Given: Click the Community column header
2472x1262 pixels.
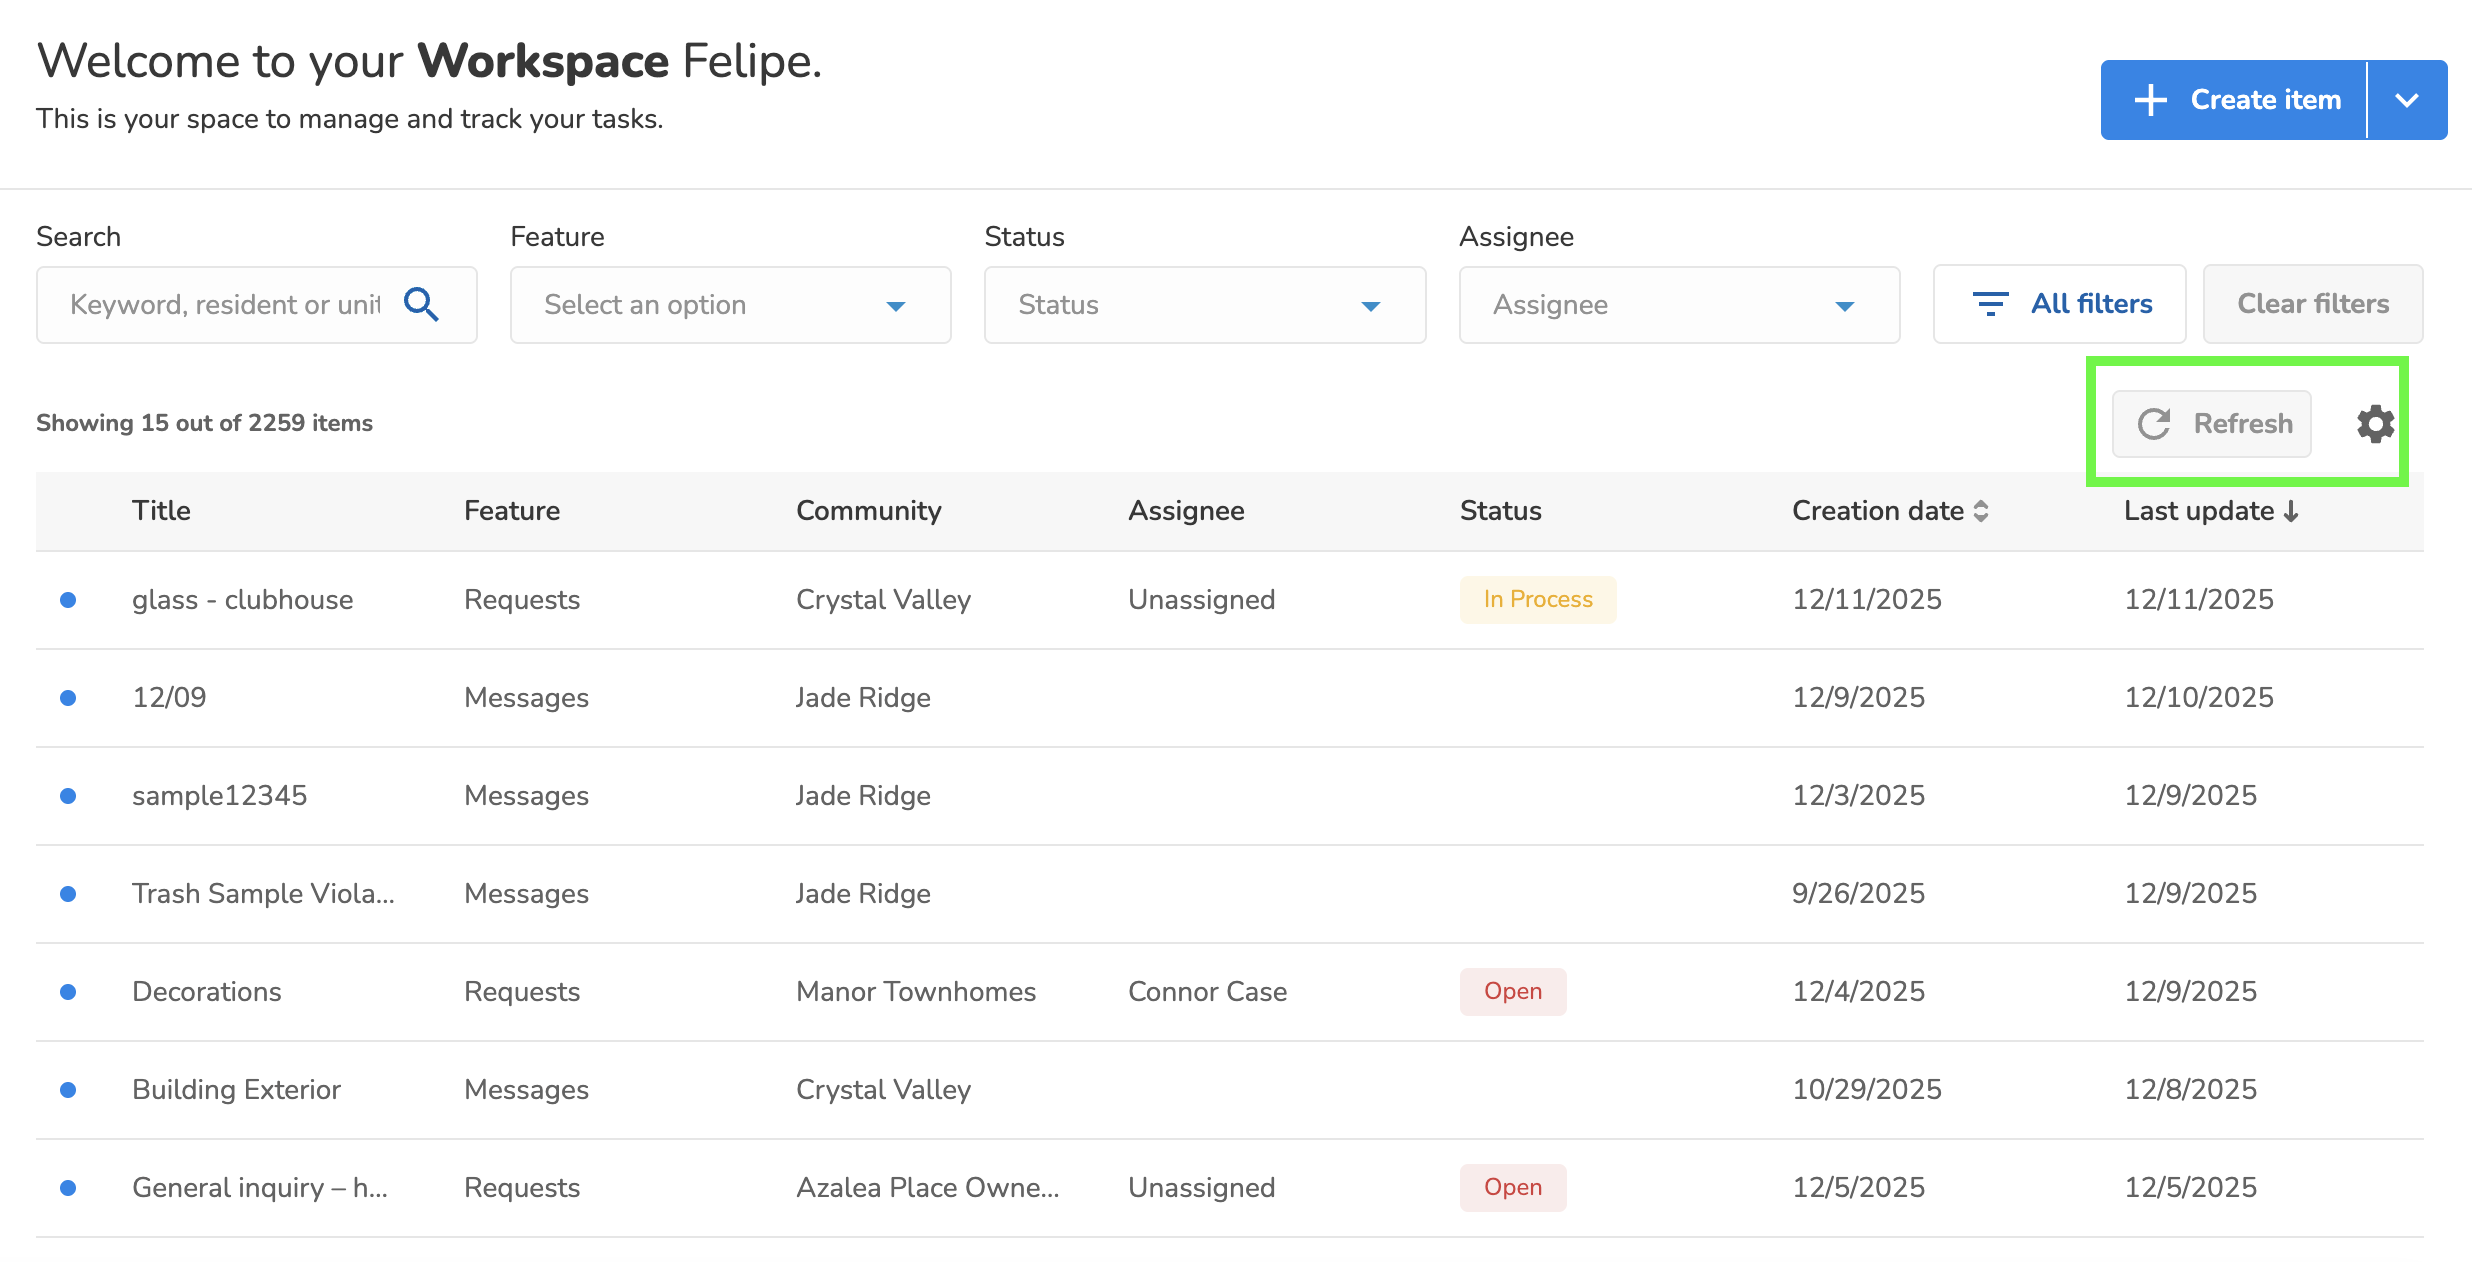Looking at the screenshot, I should point(868,511).
